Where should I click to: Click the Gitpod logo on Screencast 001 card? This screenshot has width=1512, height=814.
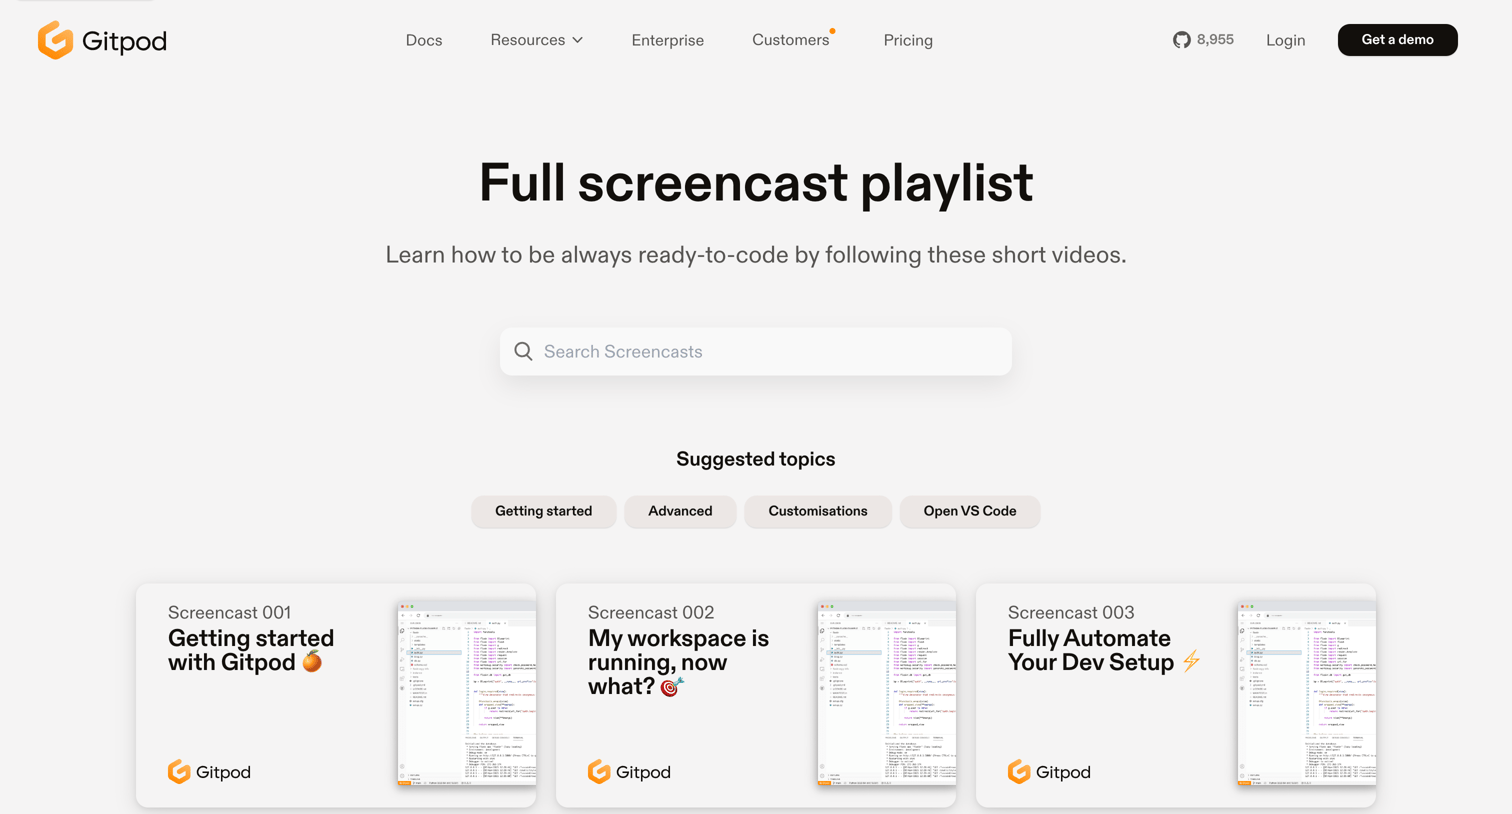click(x=209, y=771)
